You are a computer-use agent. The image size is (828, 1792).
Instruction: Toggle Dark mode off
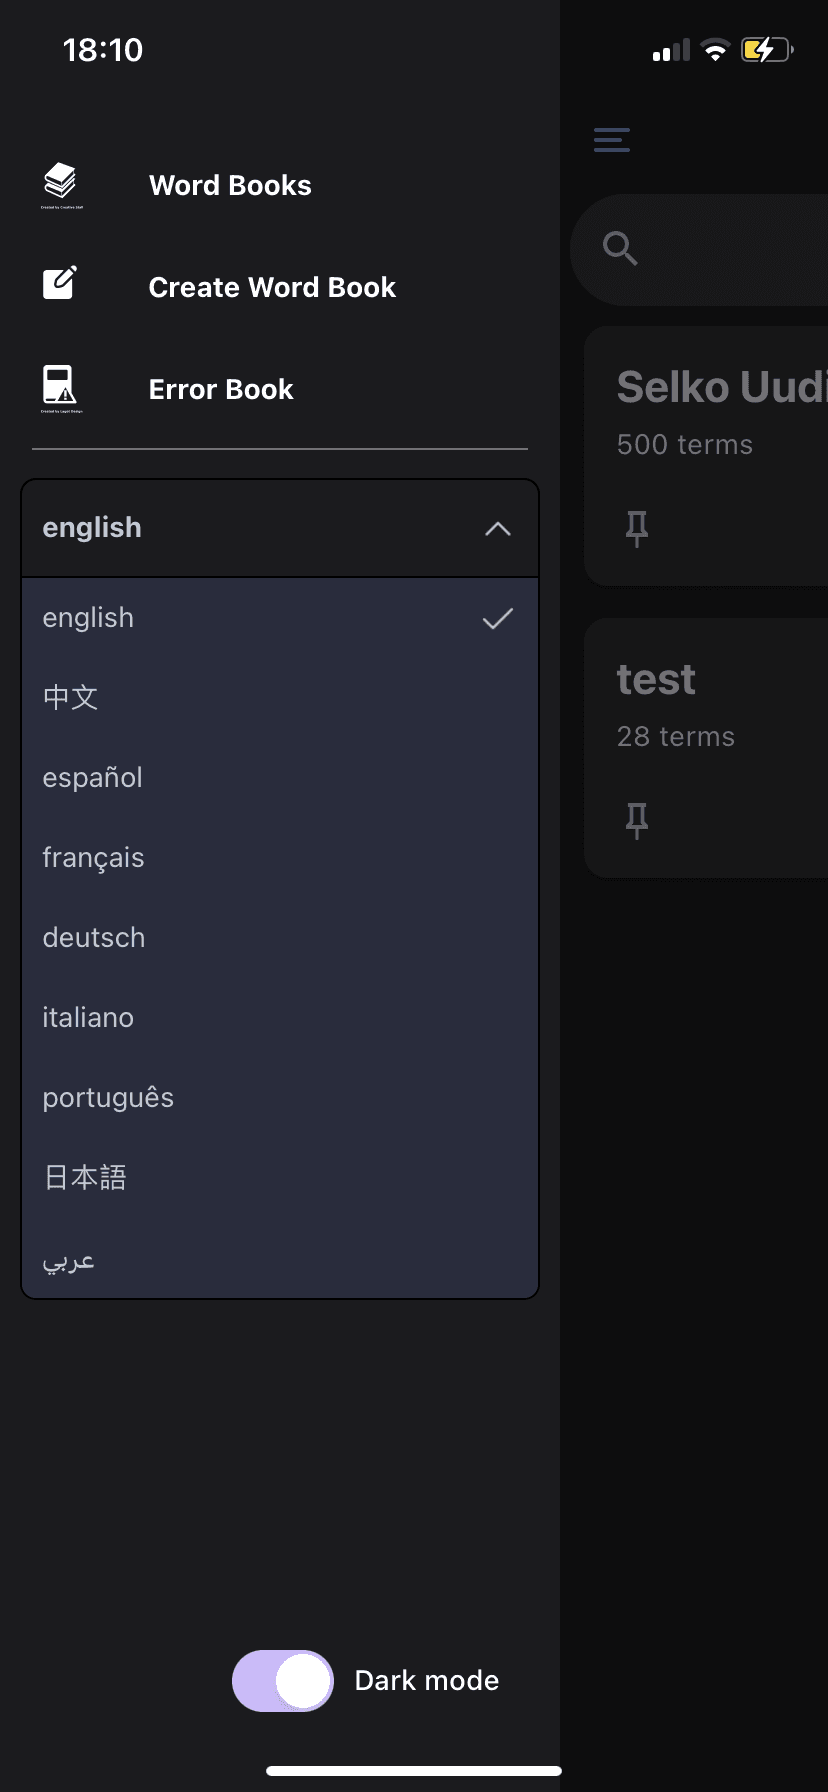283,1680
